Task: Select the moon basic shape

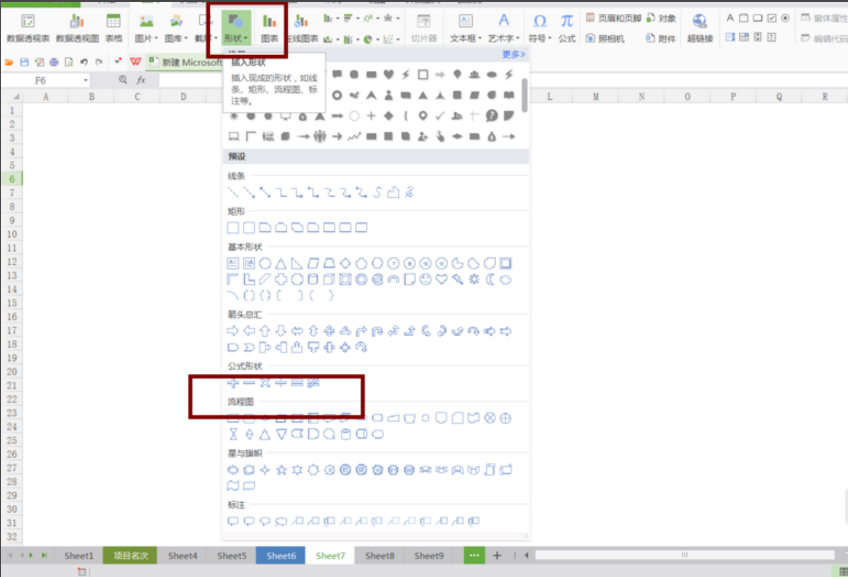Action: (490, 280)
